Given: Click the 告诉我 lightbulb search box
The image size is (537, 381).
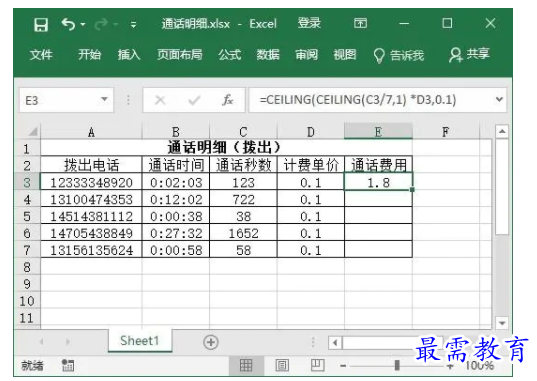Looking at the screenshot, I should (399, 55).
